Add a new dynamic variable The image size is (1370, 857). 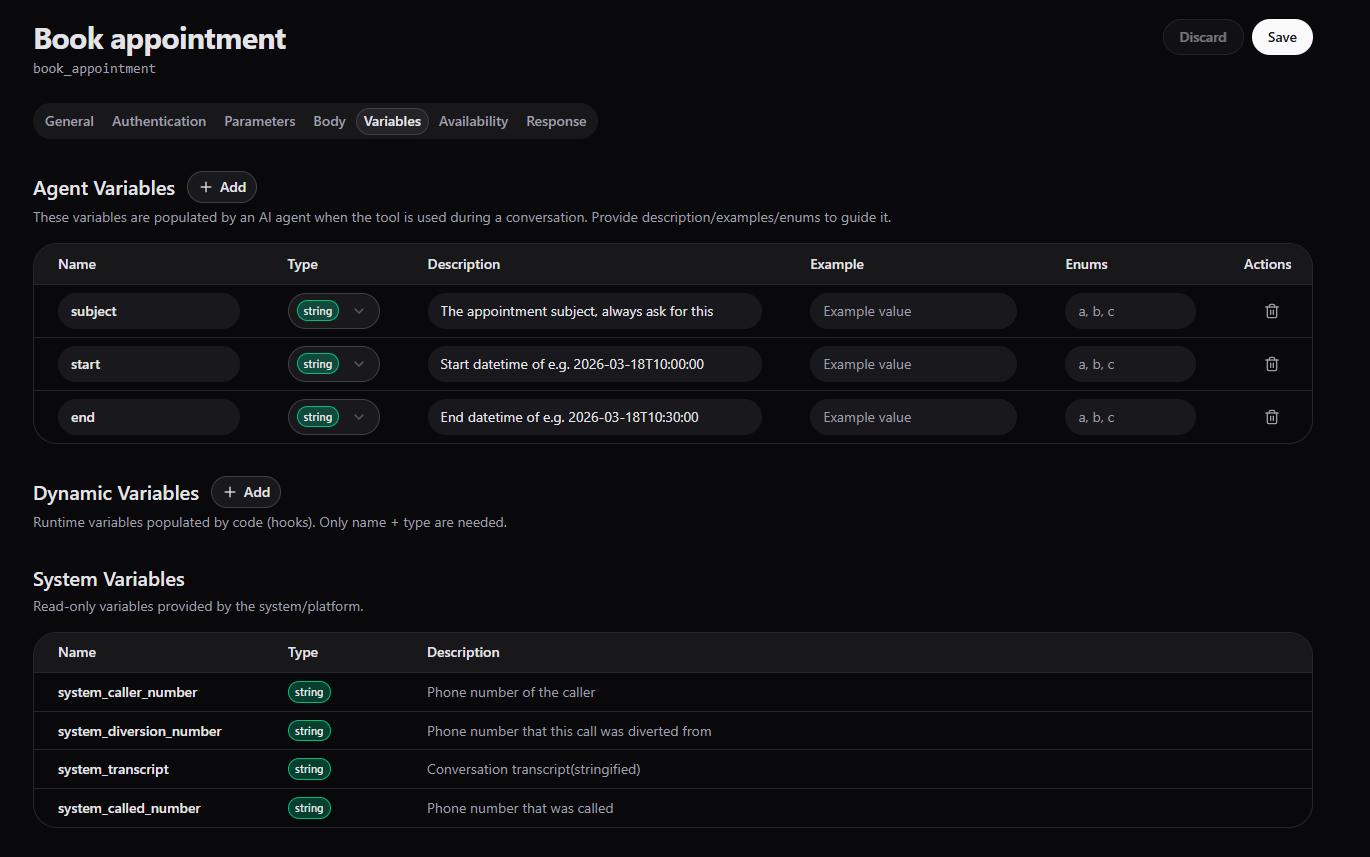pyautogui.click(x=246, y=492)
